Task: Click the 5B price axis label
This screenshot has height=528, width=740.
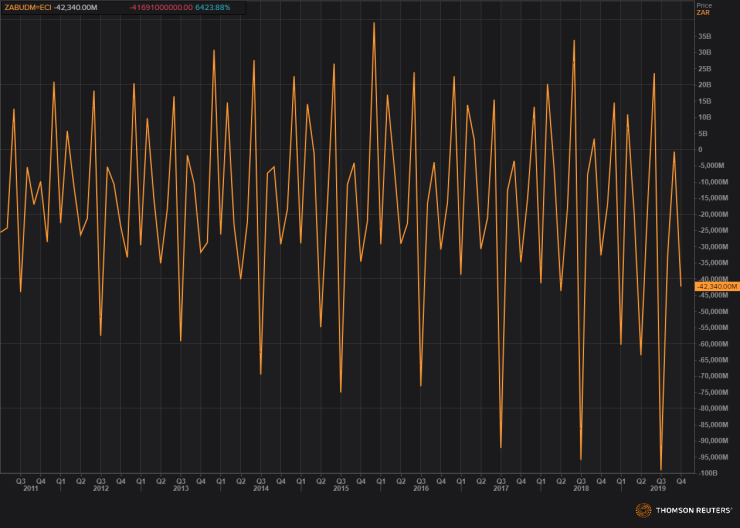Action: 703,134
